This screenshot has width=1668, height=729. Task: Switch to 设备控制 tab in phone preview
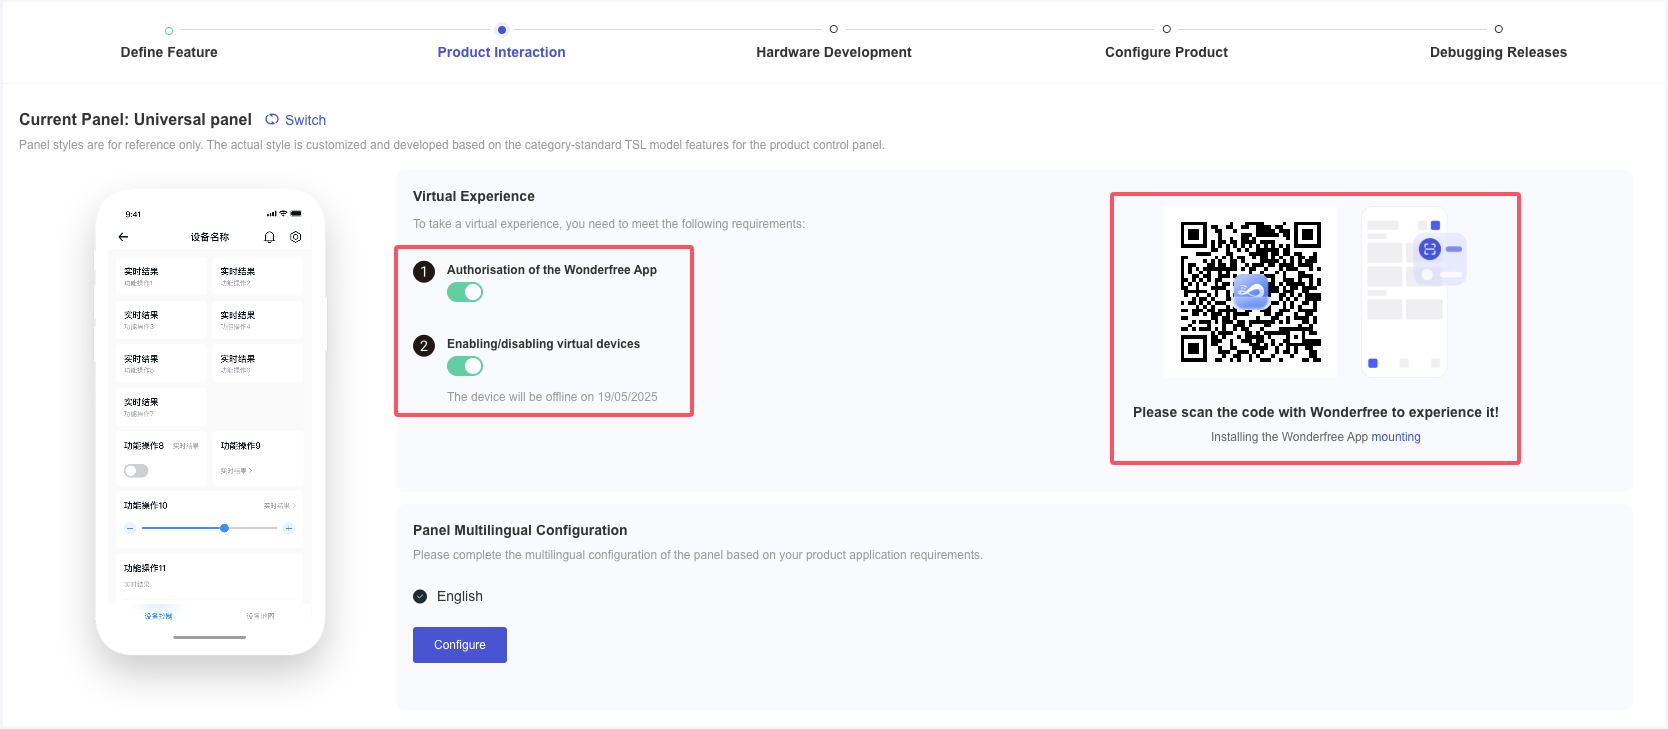pos(158,616)
